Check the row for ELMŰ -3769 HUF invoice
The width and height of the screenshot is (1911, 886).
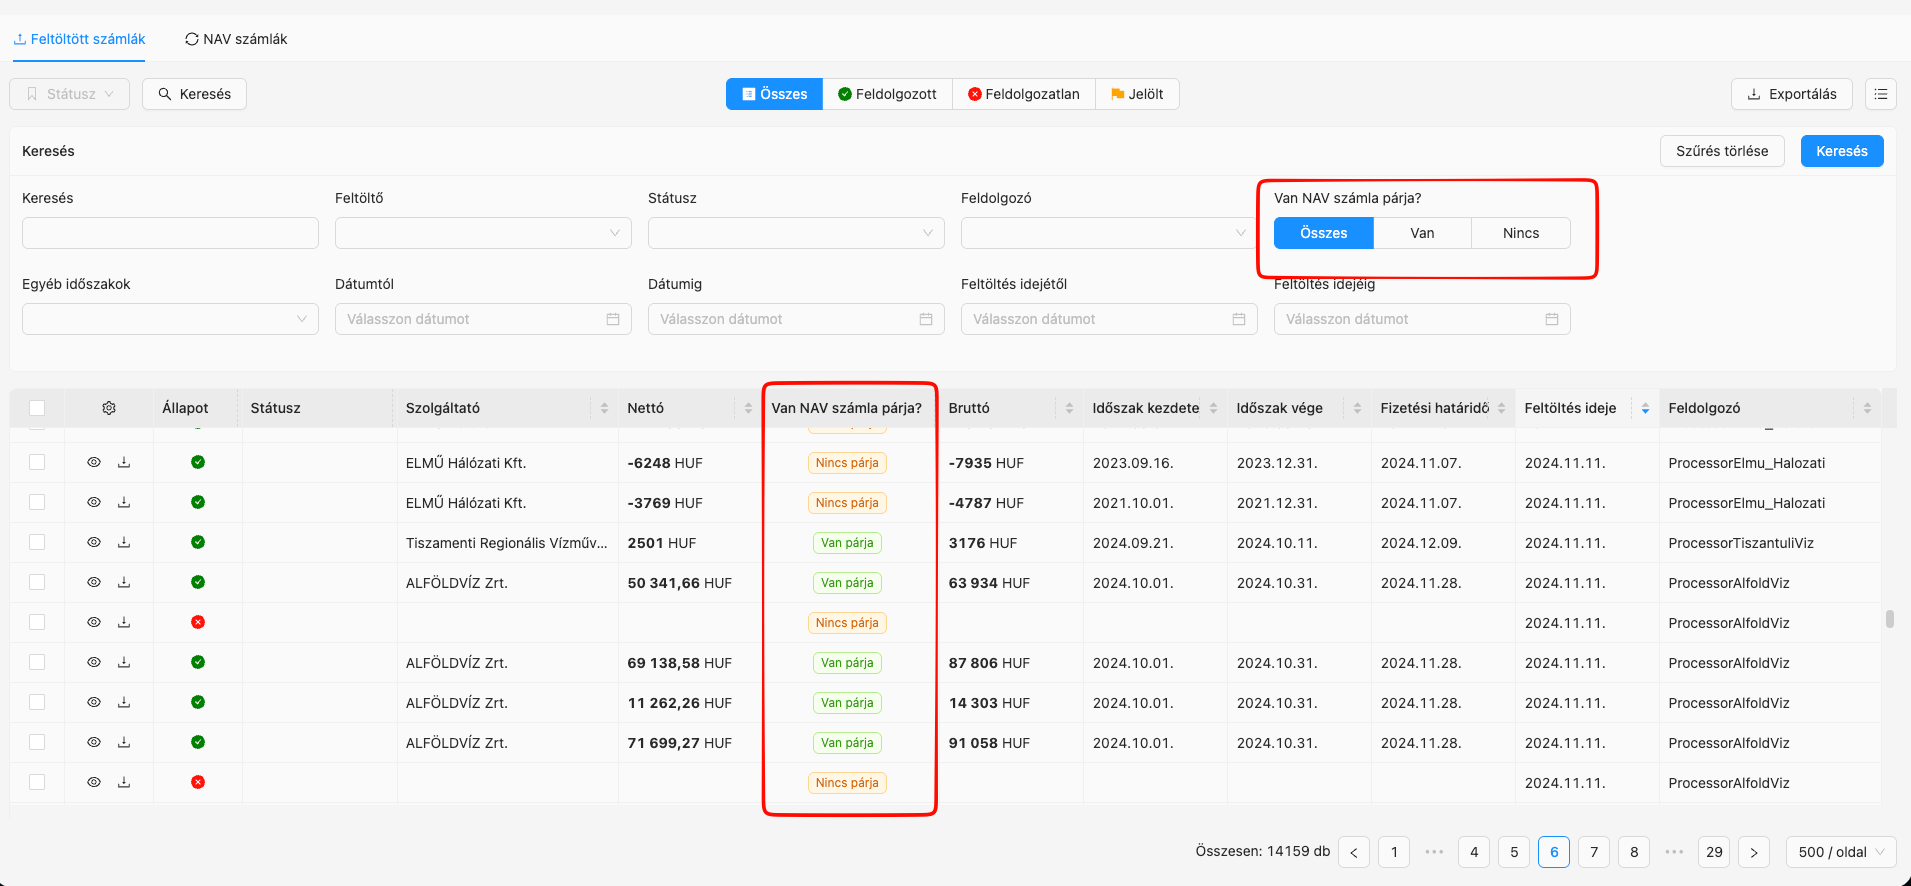37,502
